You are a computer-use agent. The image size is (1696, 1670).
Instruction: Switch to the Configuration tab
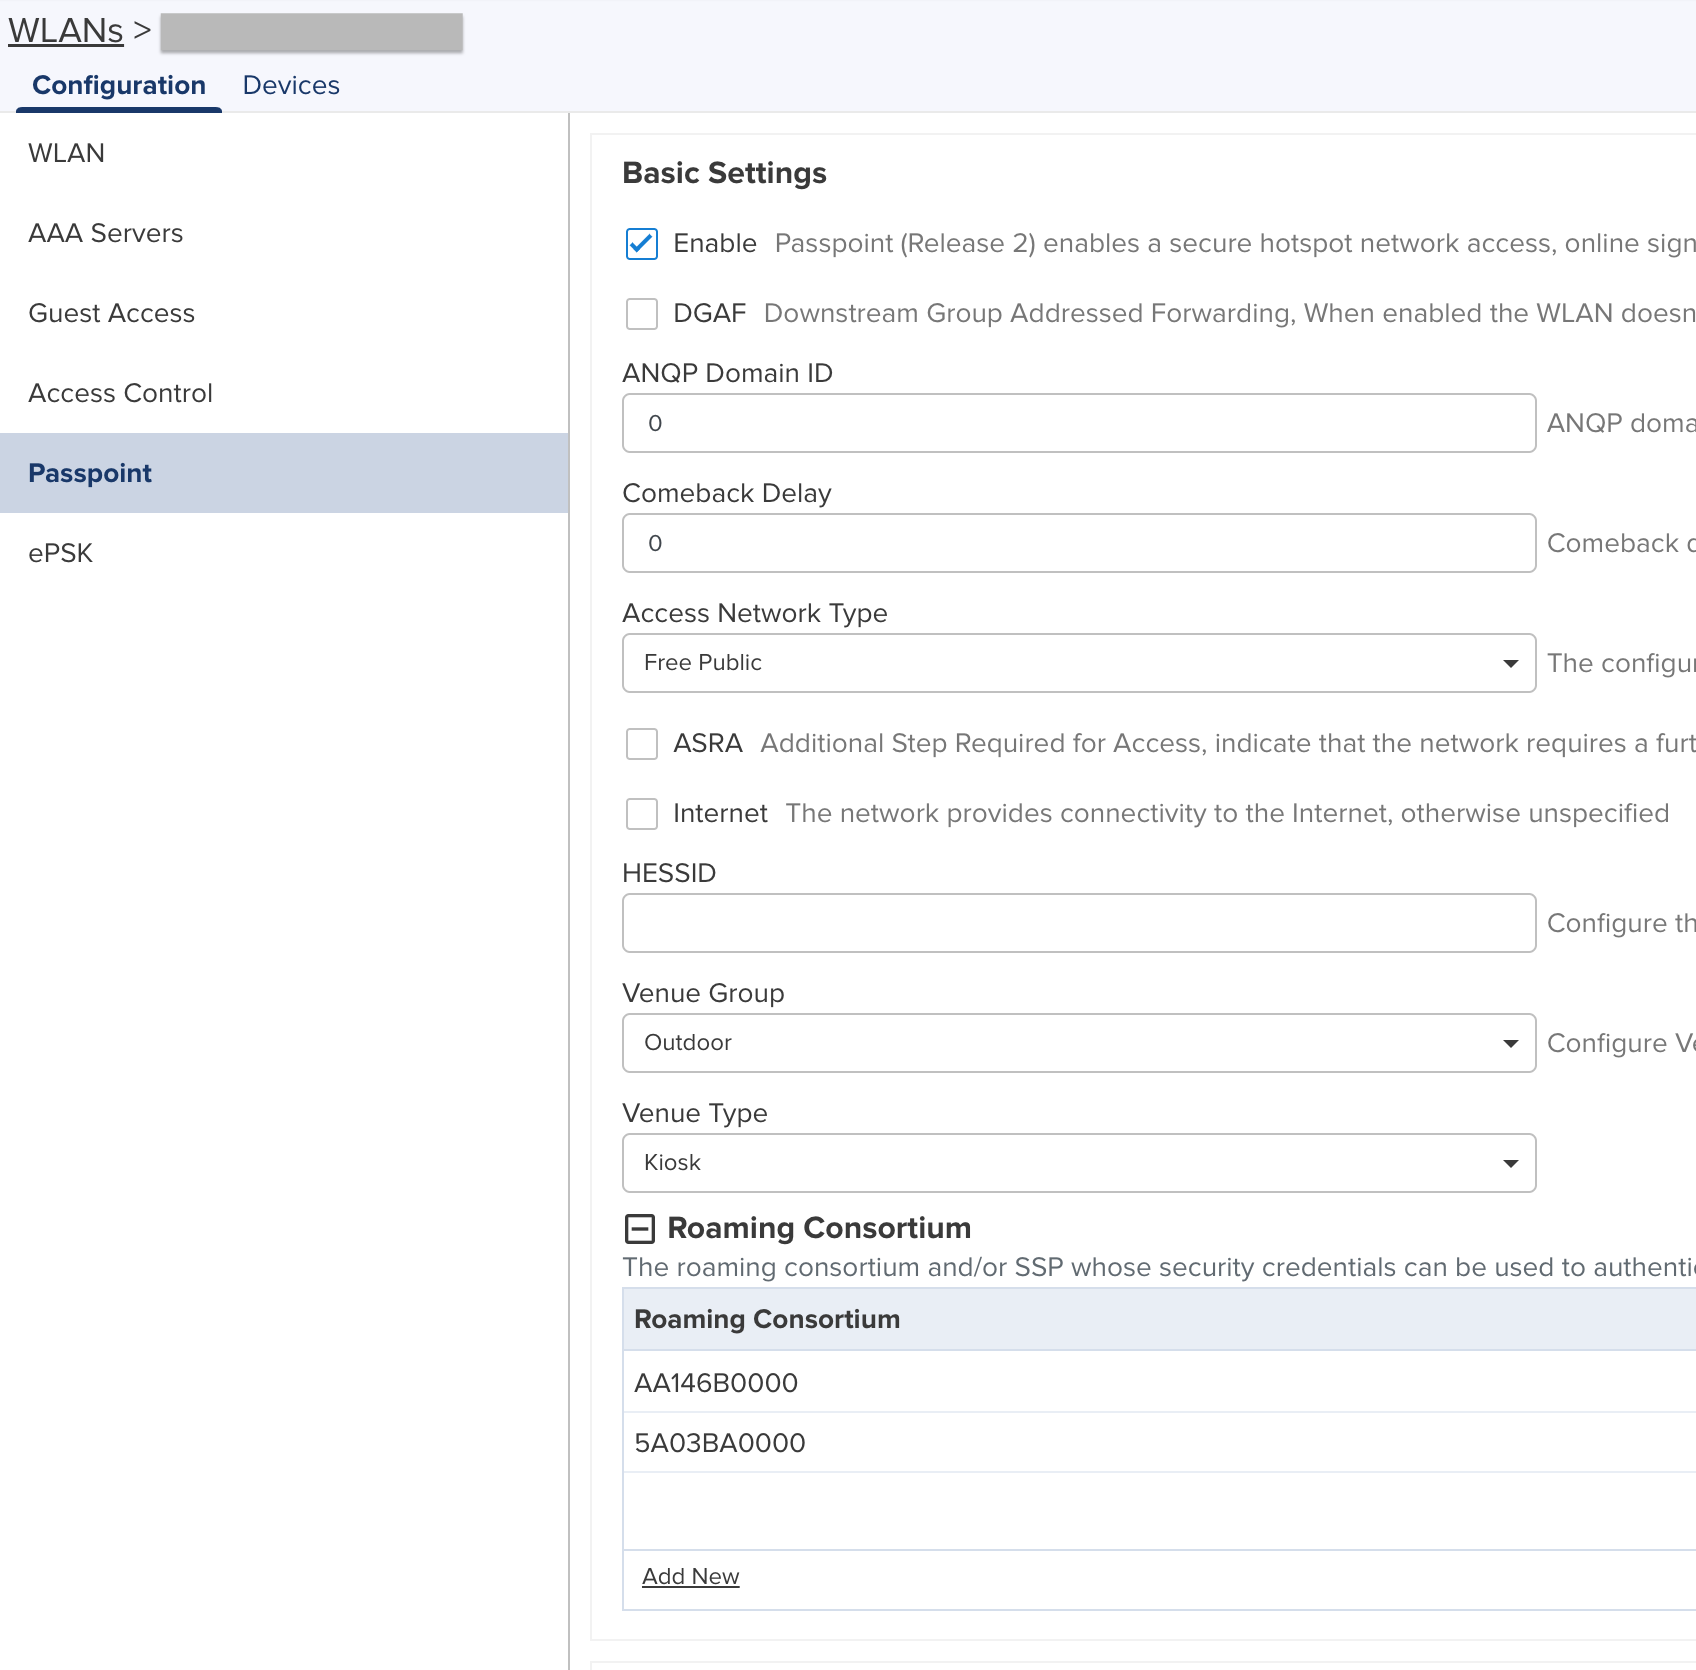(119, 85)
